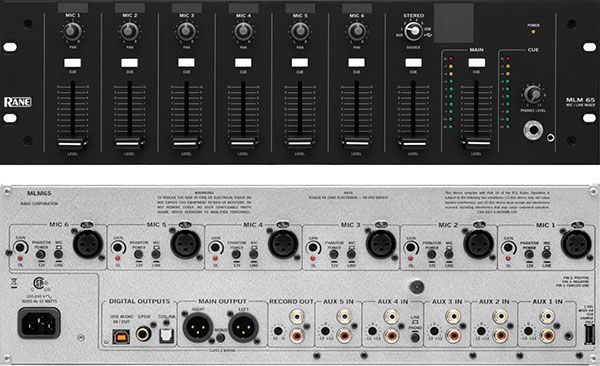
Task: Click the USB AUDIO IN/OUT port
Action: (x=121, y=337)
